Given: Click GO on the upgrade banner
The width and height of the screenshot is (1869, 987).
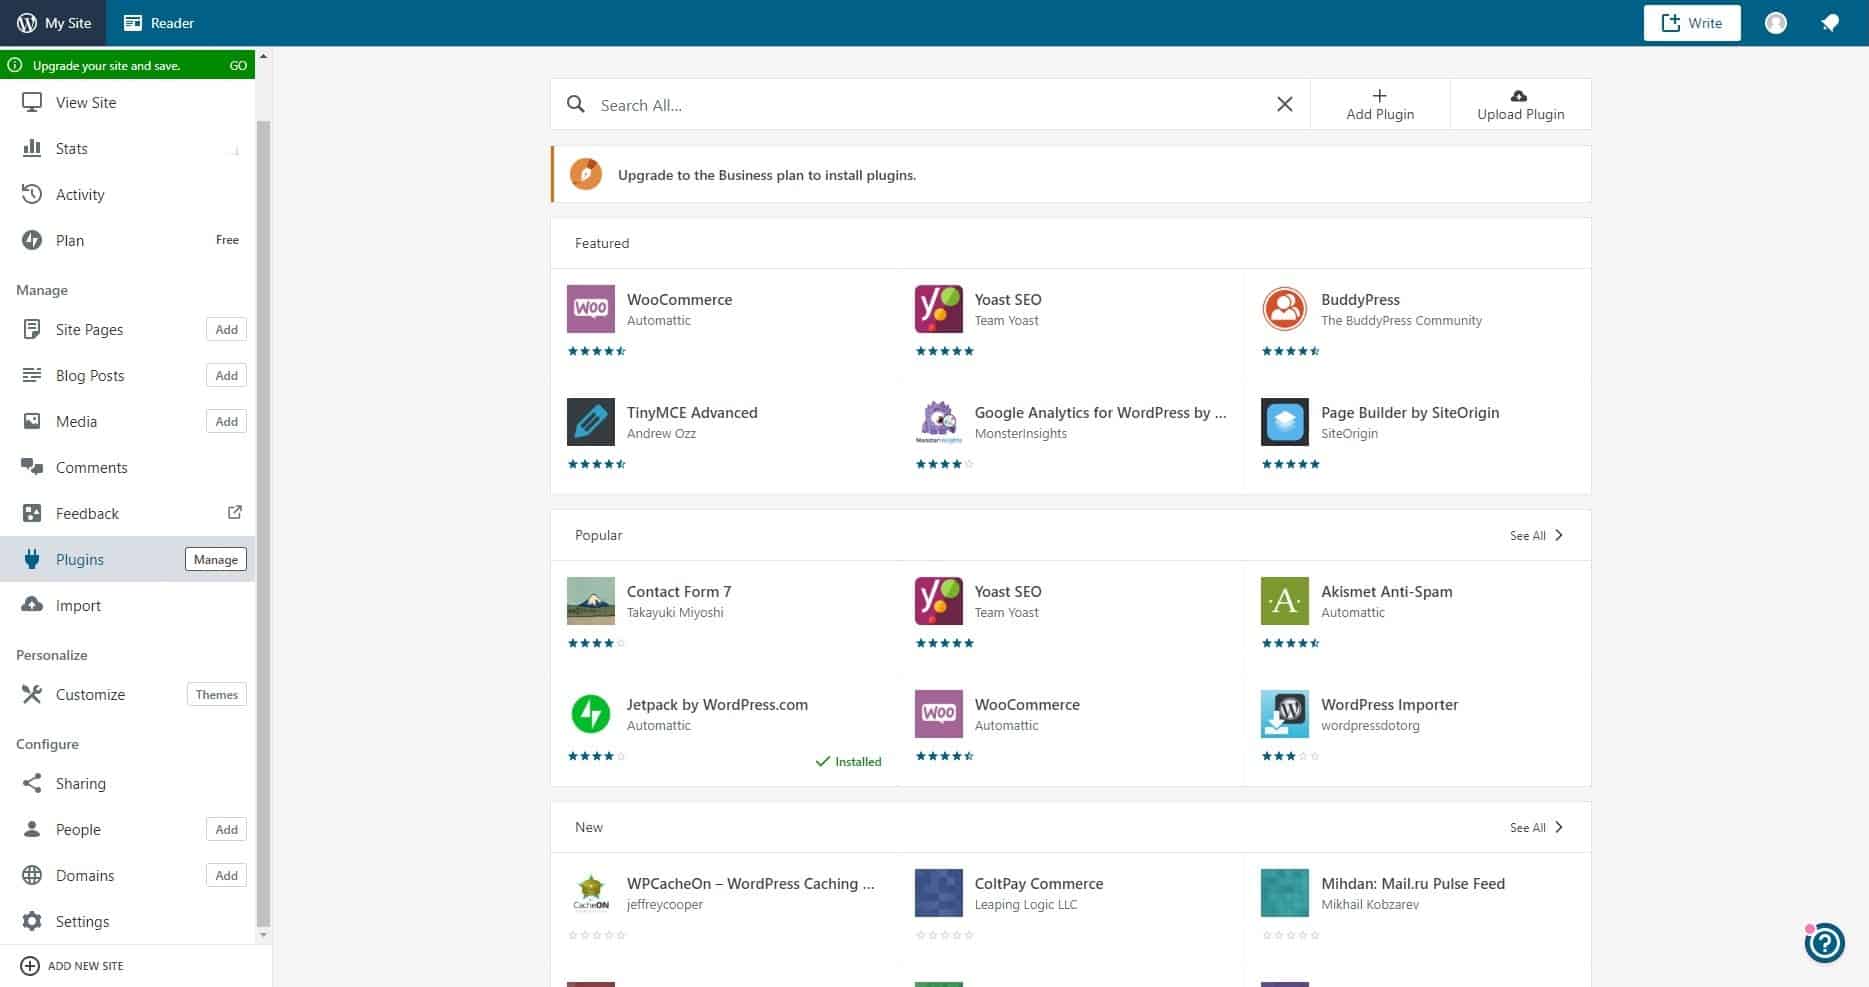Looking at the screenshot, I should (x=238, y=66).
